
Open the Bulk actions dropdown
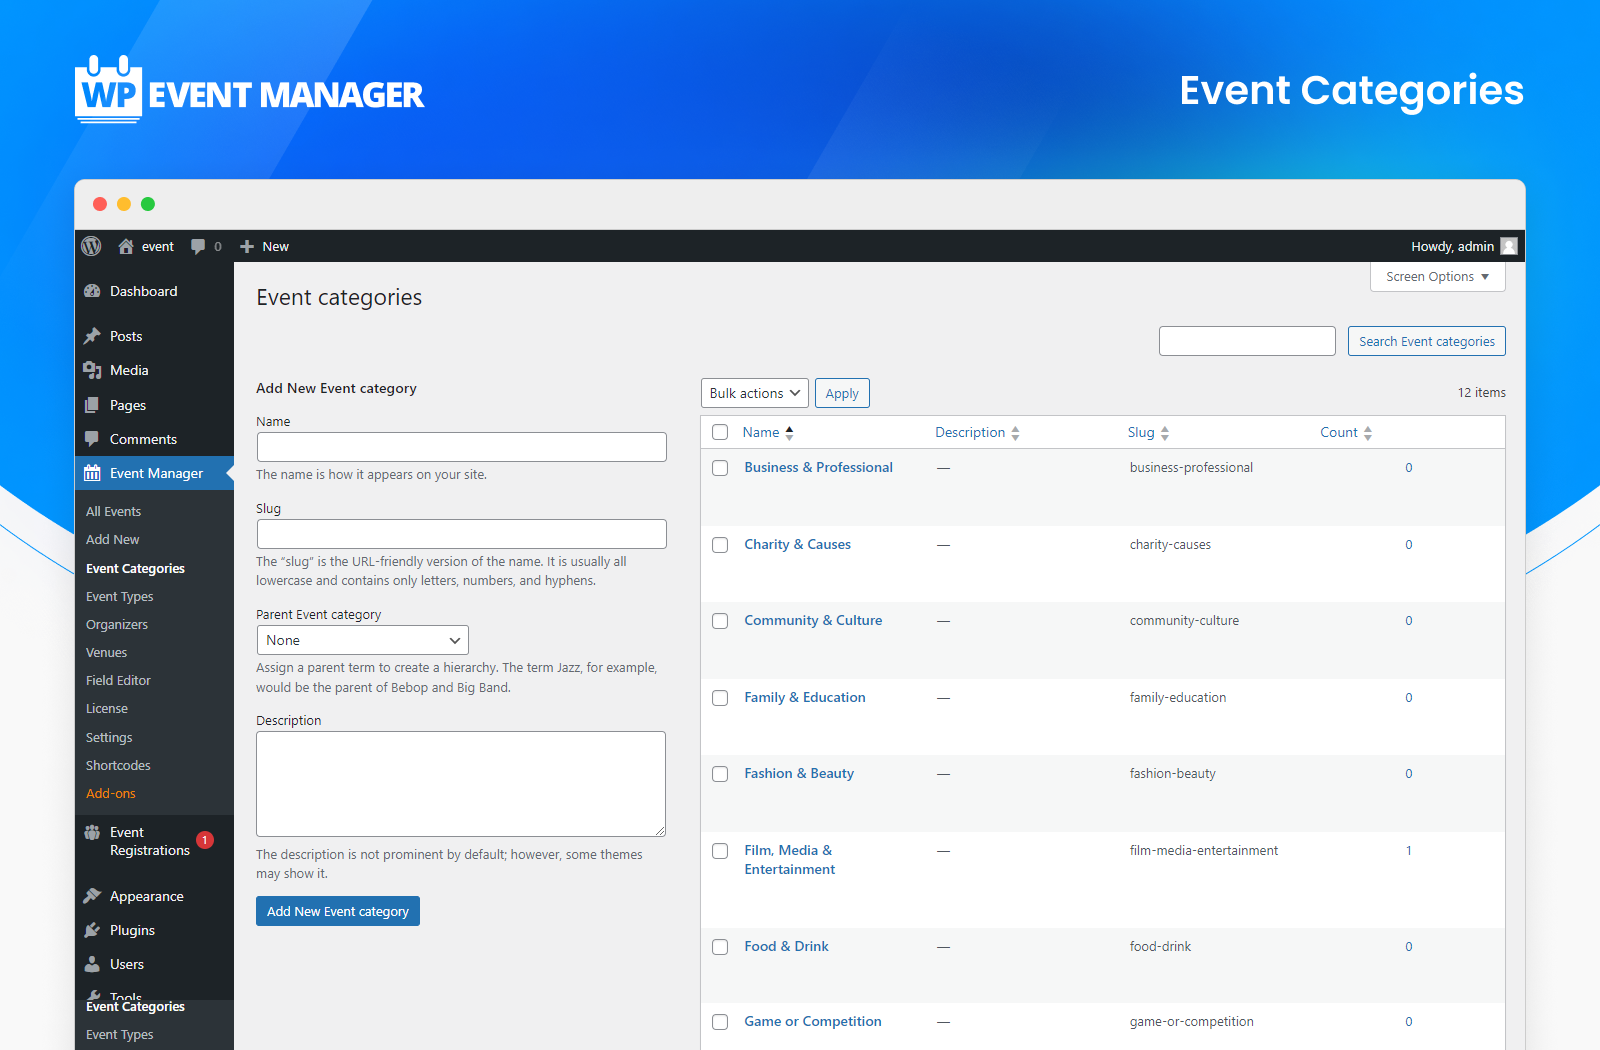click(755, 393)
